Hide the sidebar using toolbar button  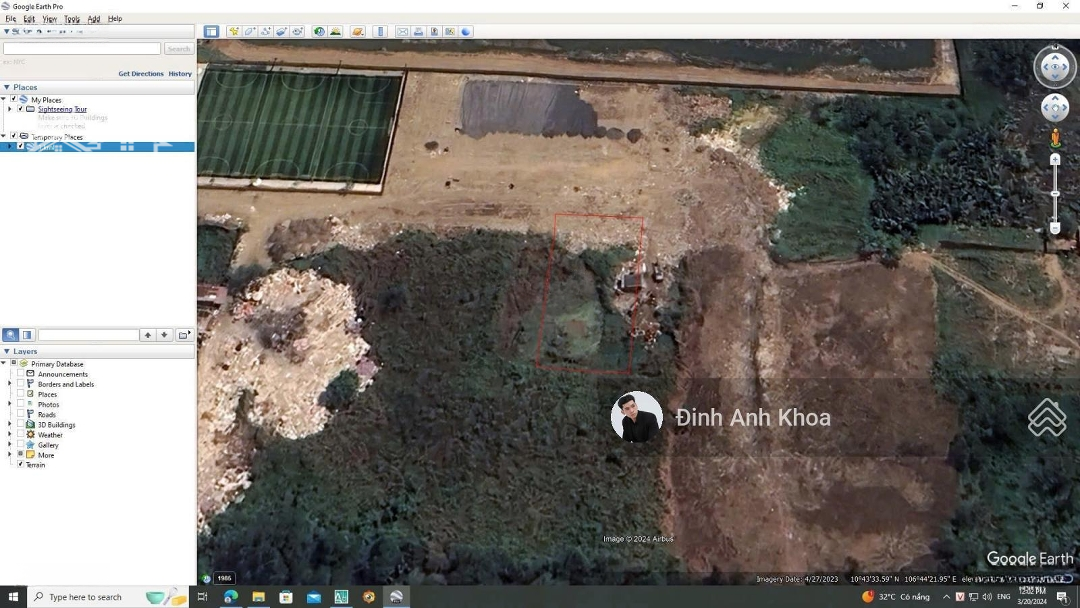pos(211,32)
